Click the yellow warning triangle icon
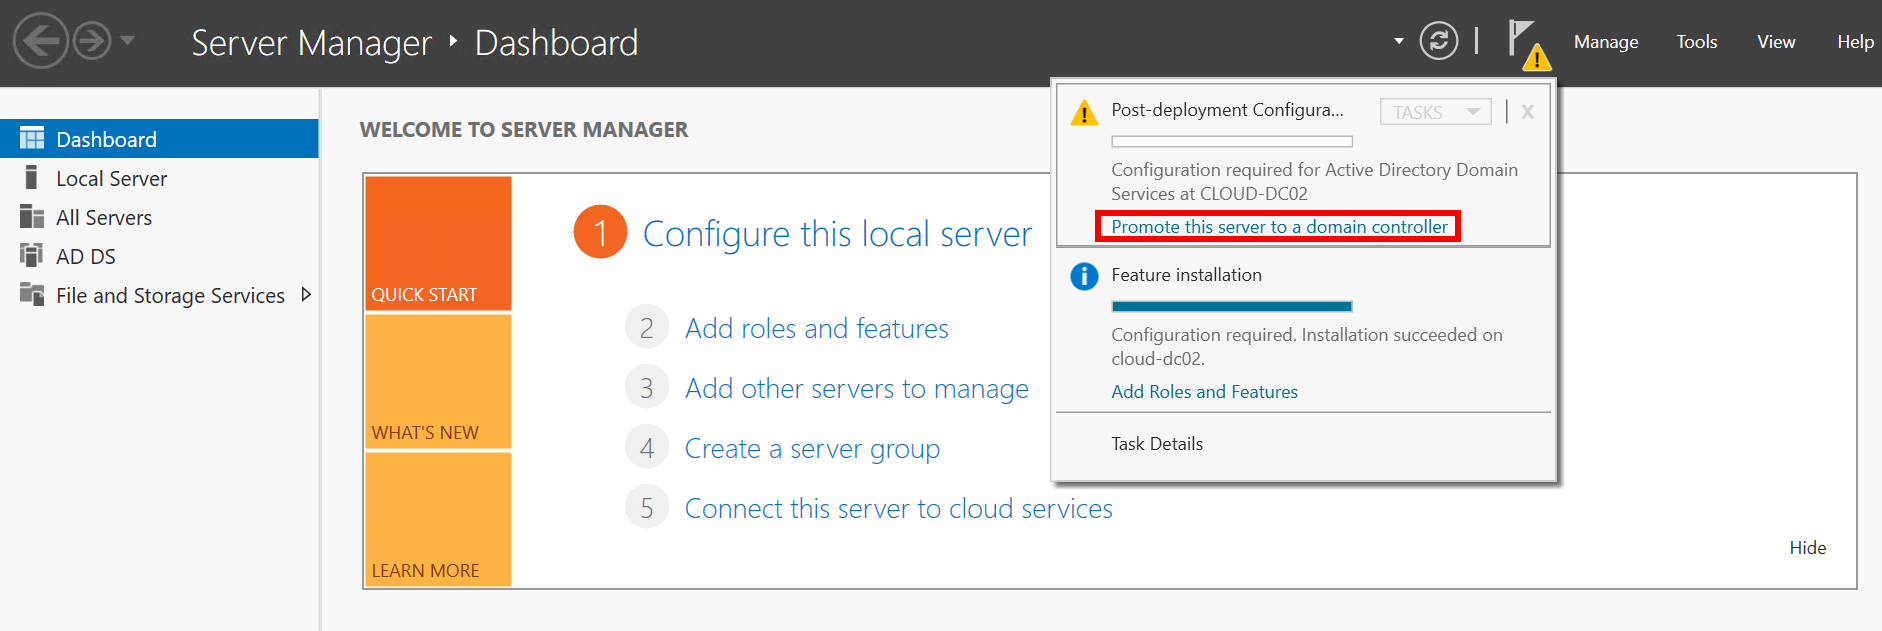This screenshot has width=1882, height=631. 1084,112
